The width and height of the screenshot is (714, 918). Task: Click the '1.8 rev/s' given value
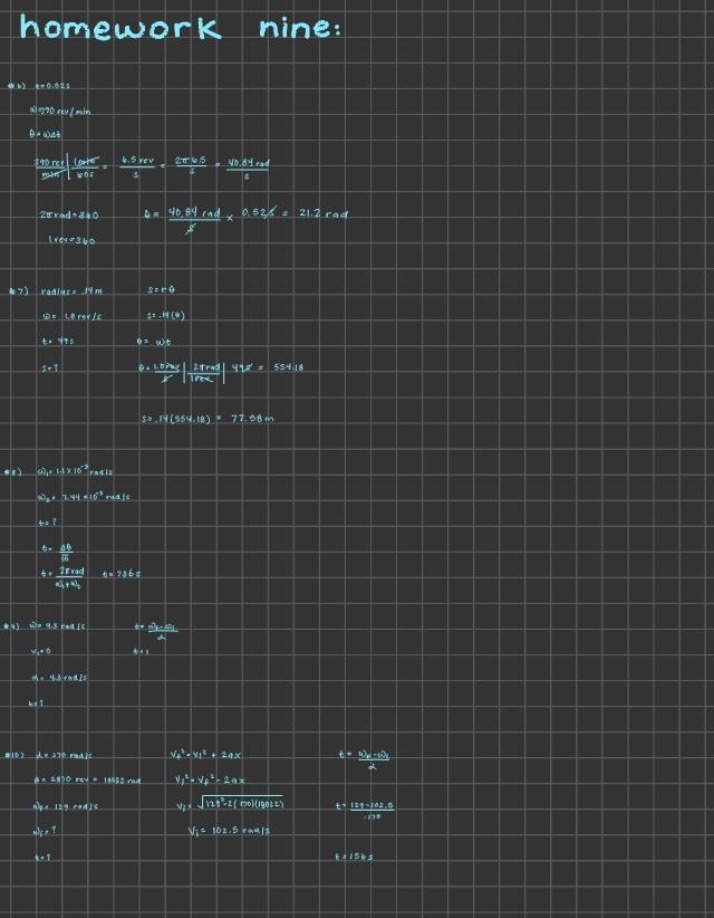(x=82, y=317)
